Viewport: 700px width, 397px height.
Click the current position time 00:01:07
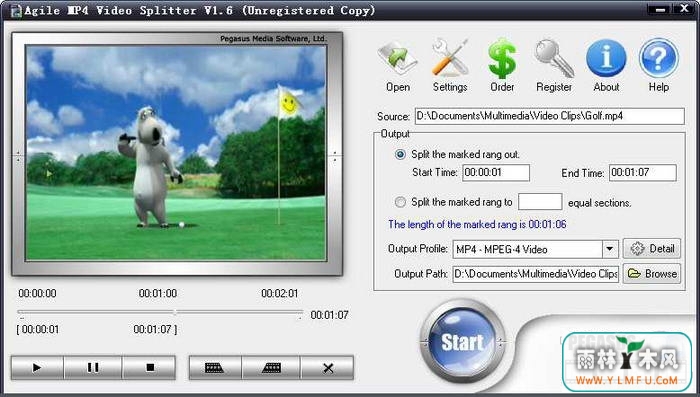coord(329,315)
